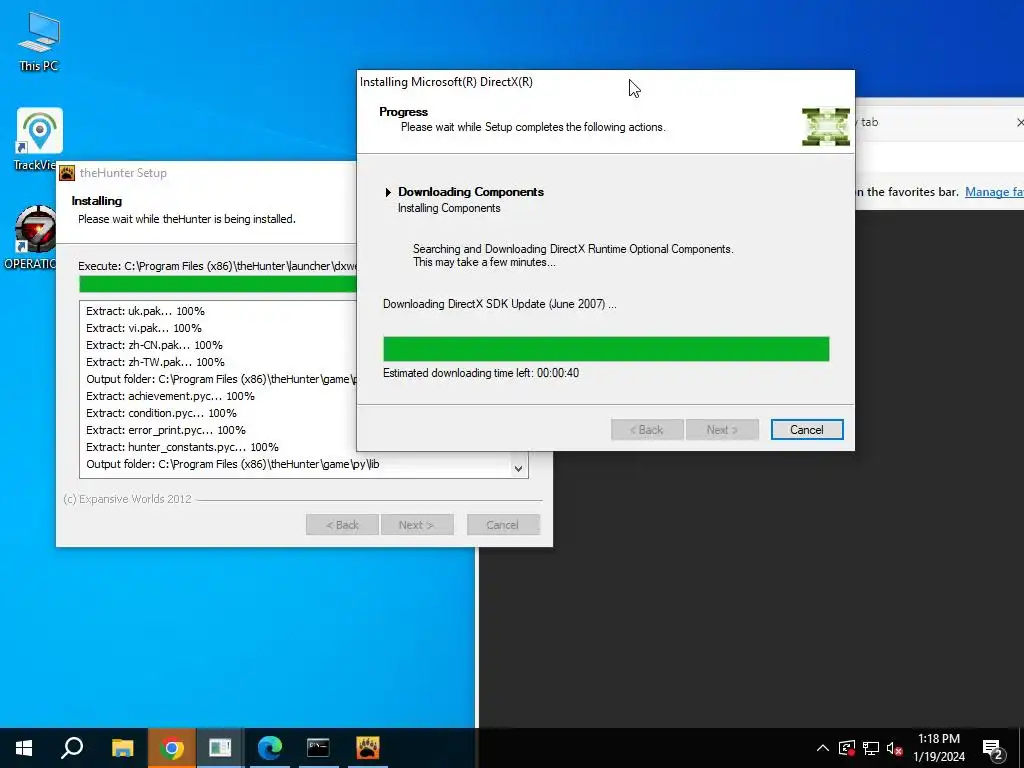Click the Execute path line in theHunter Setup

(217, 266)
